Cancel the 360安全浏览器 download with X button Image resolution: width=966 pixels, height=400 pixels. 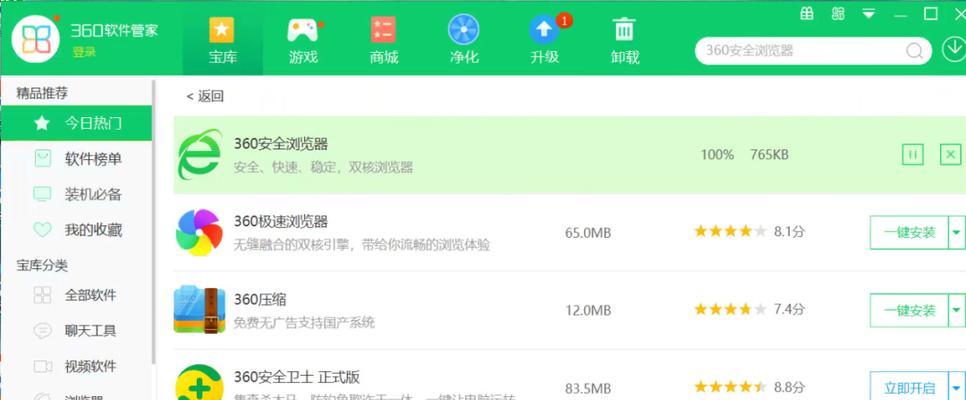coord(951,154)
